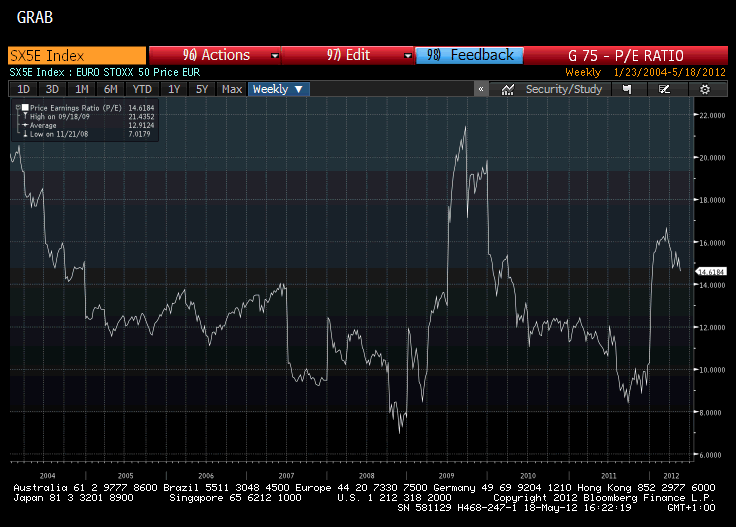The height and width of the screenshot is (527, 736).
Task: Click the GRAB heading text
Action: 35,17
